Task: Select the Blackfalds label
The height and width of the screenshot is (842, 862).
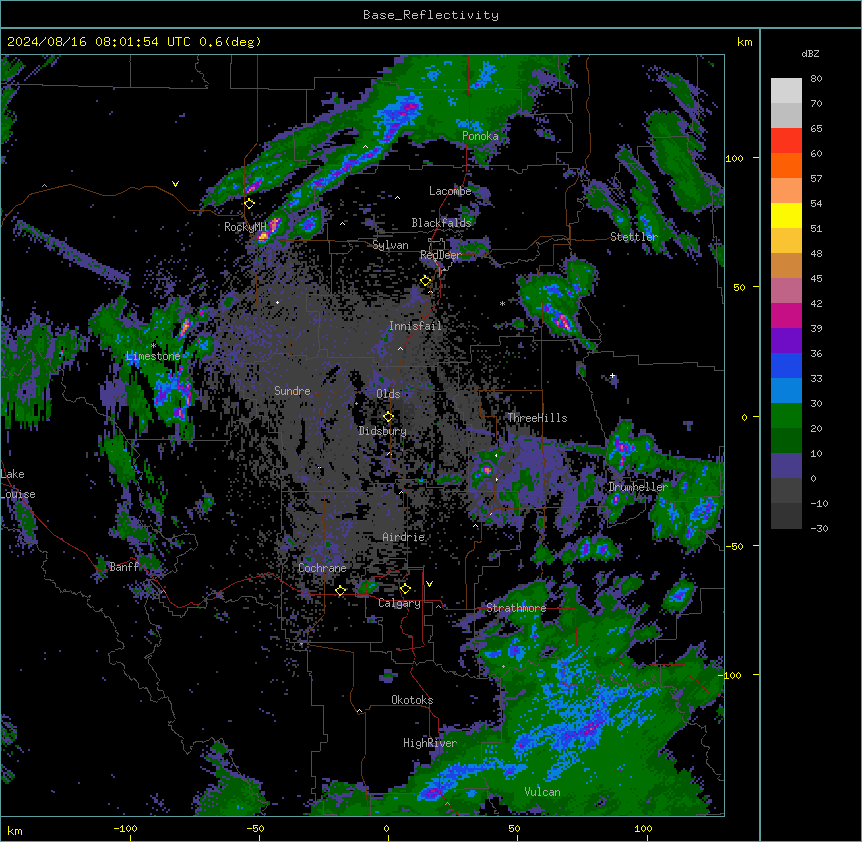Action: coord(441,223)
